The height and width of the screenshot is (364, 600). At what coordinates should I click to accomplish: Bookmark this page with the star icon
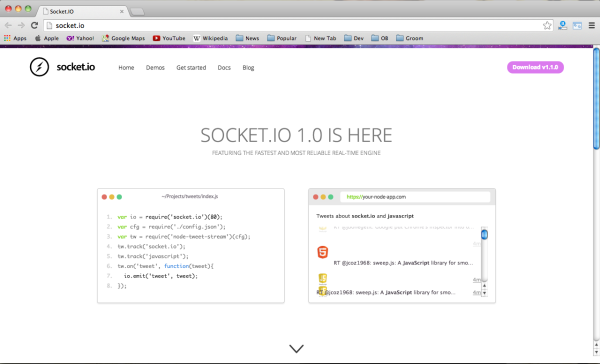tap(547, 25)
